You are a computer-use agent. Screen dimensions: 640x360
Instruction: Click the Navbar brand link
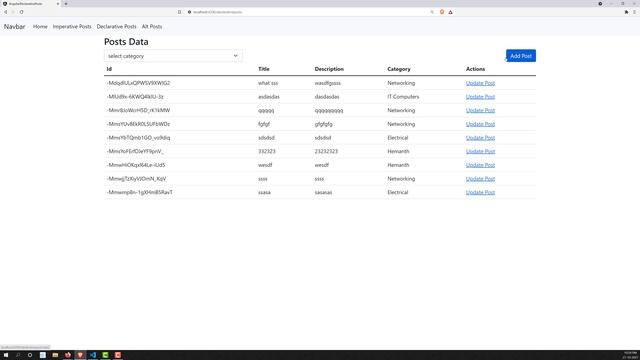coord(14,27)
